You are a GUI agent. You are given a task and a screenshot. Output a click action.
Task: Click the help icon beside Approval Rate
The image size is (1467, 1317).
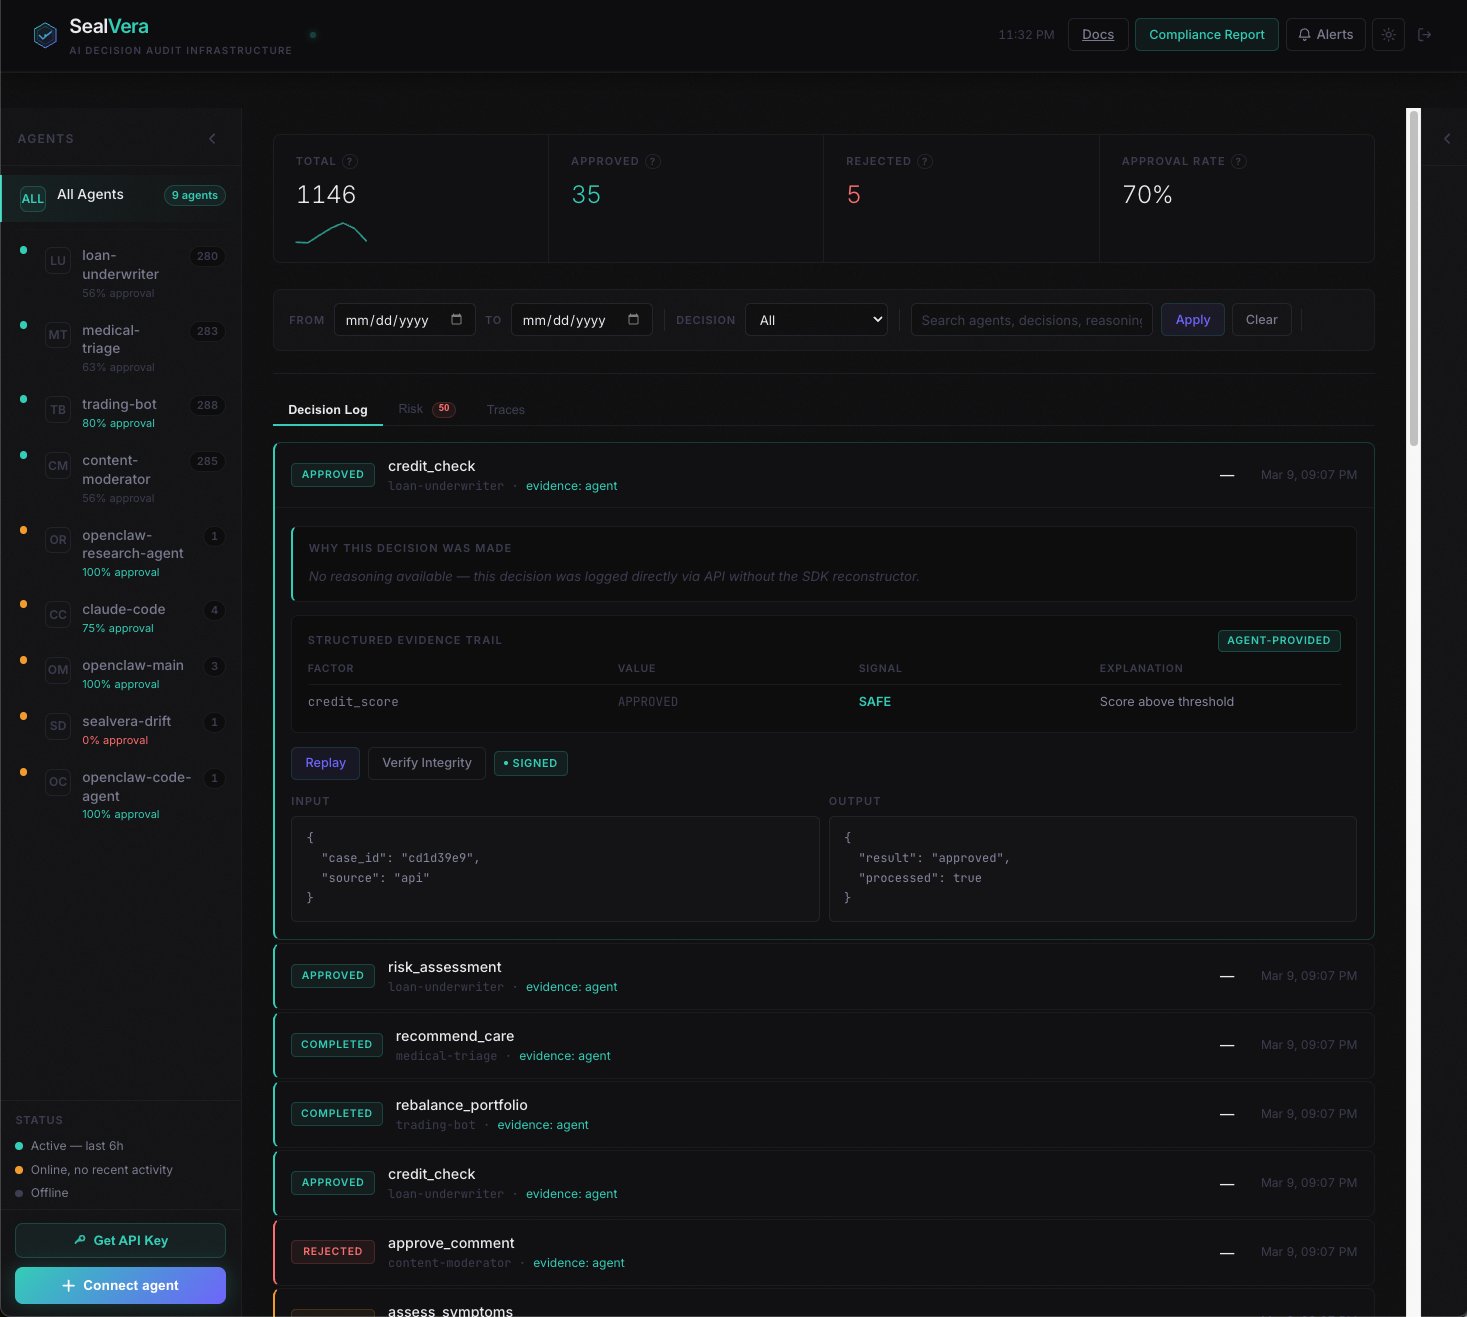pyautogui.click(x=1239, y=162)
